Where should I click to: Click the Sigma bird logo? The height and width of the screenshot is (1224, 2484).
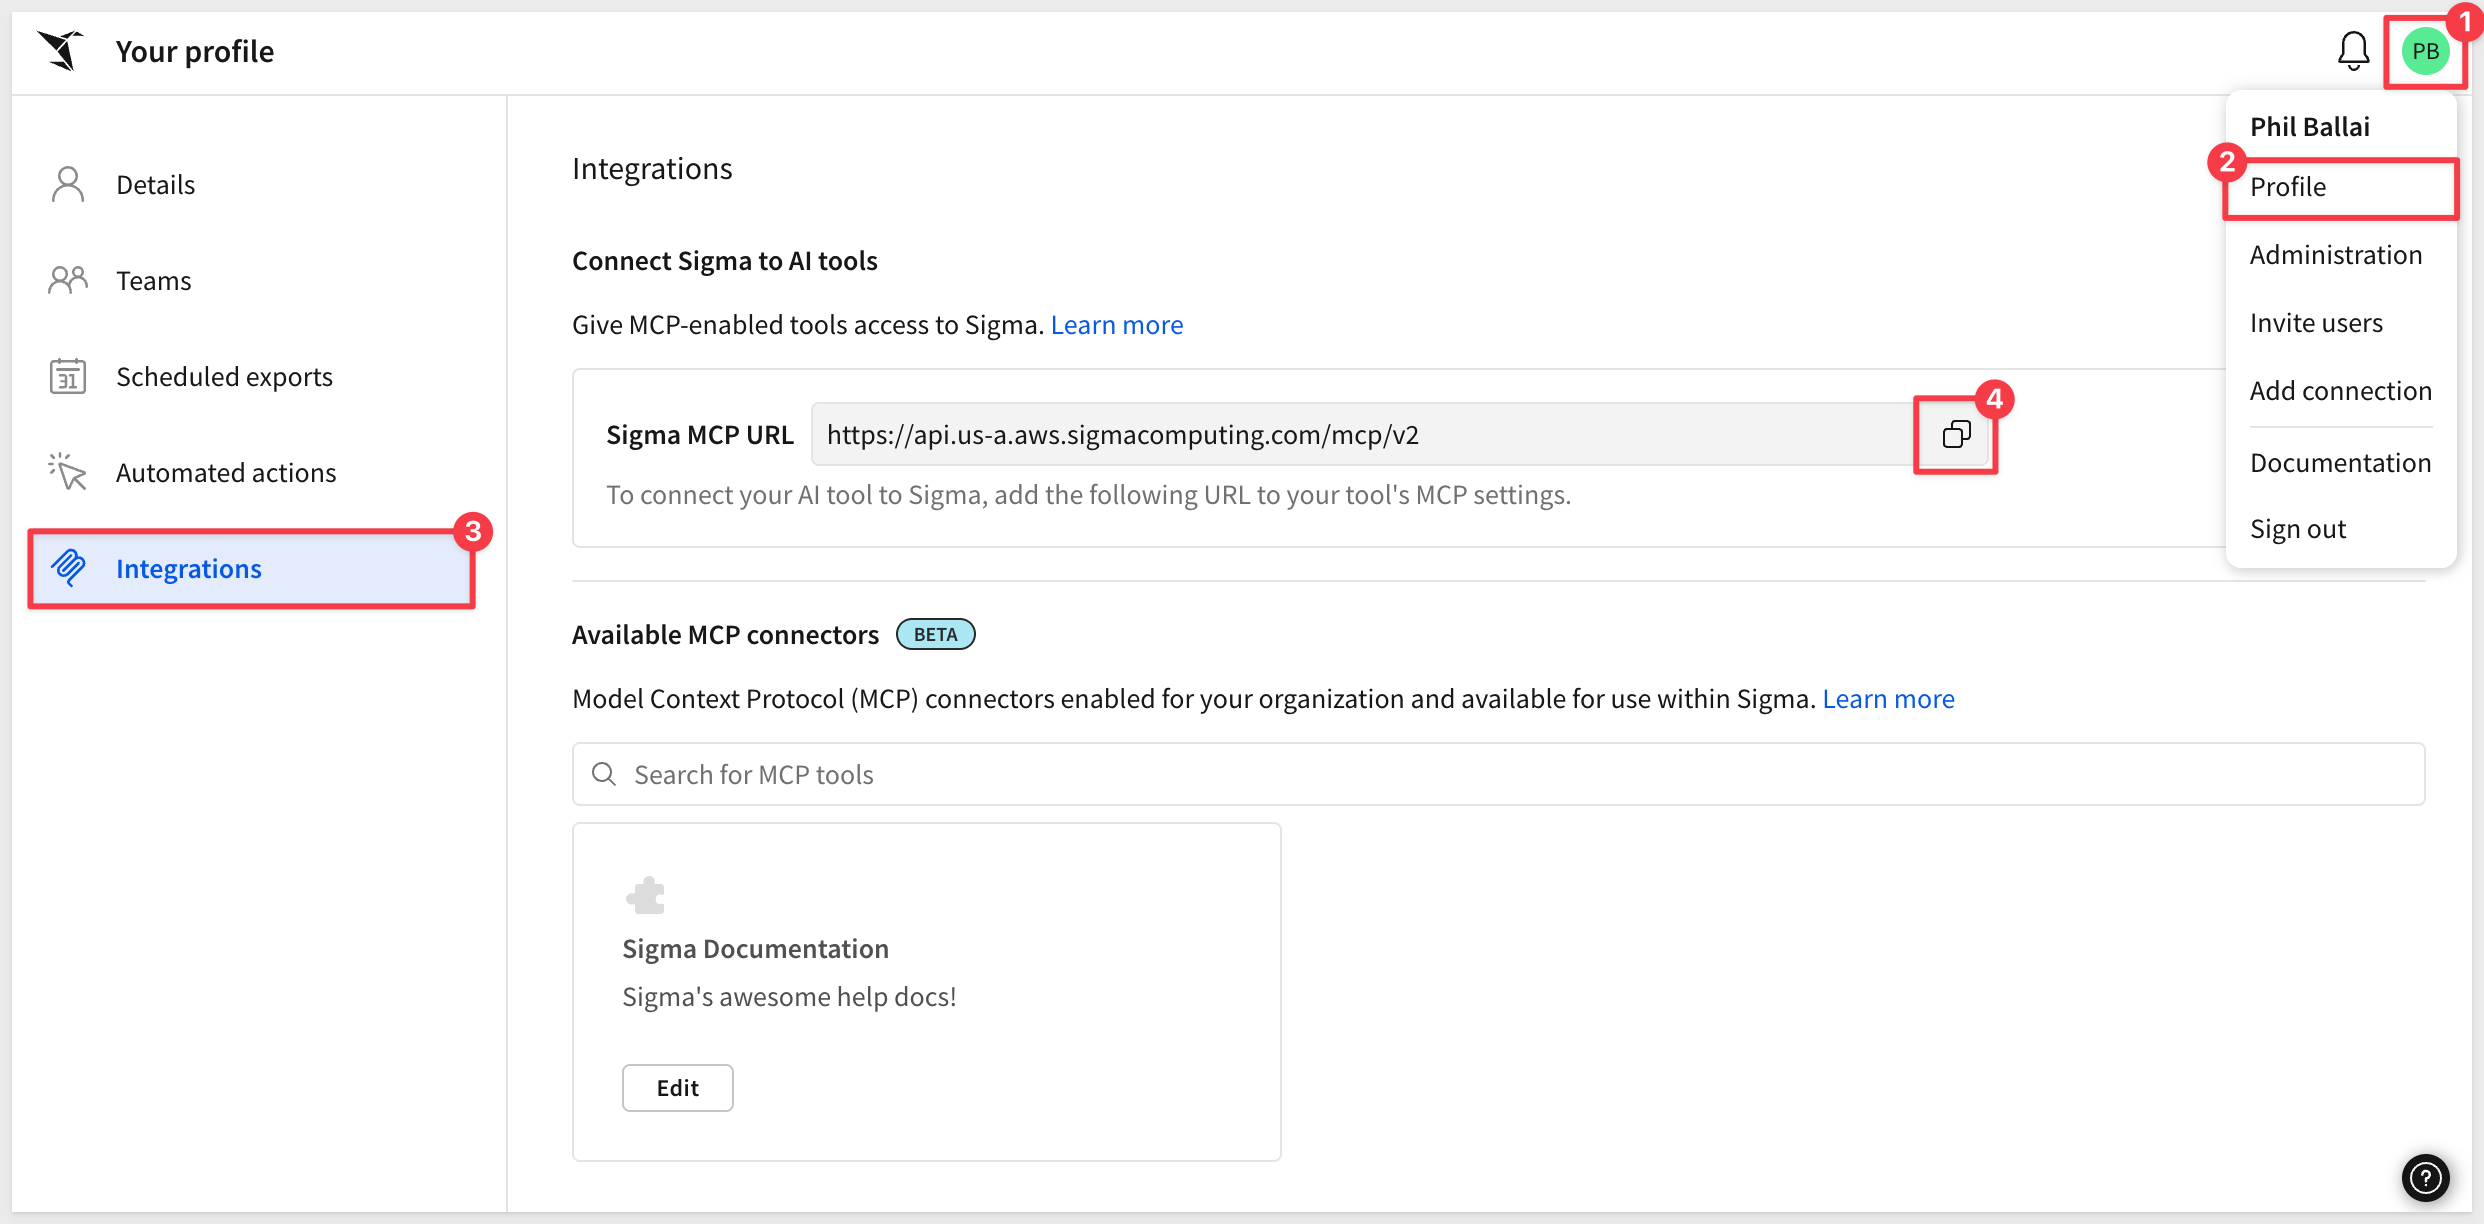click(x=60, y=50)
